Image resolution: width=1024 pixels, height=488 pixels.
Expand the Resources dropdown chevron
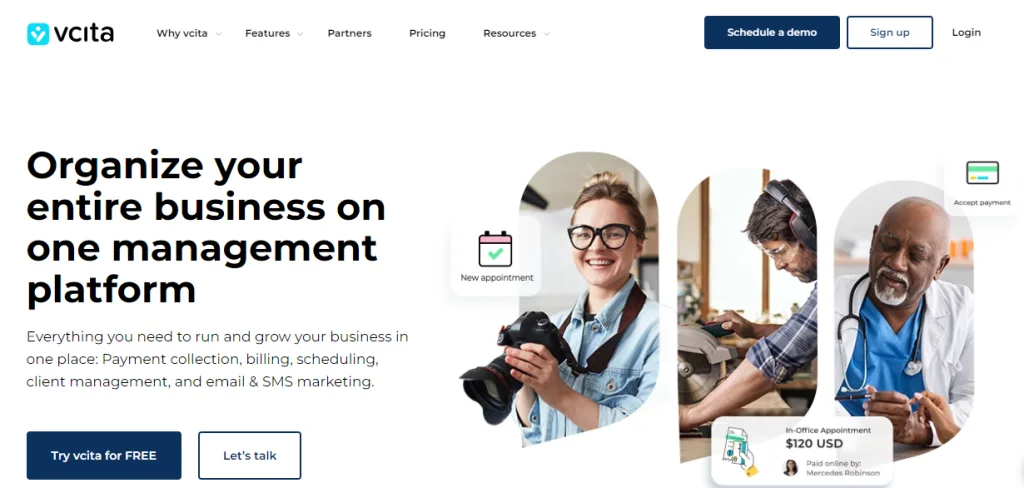(546, 34)
